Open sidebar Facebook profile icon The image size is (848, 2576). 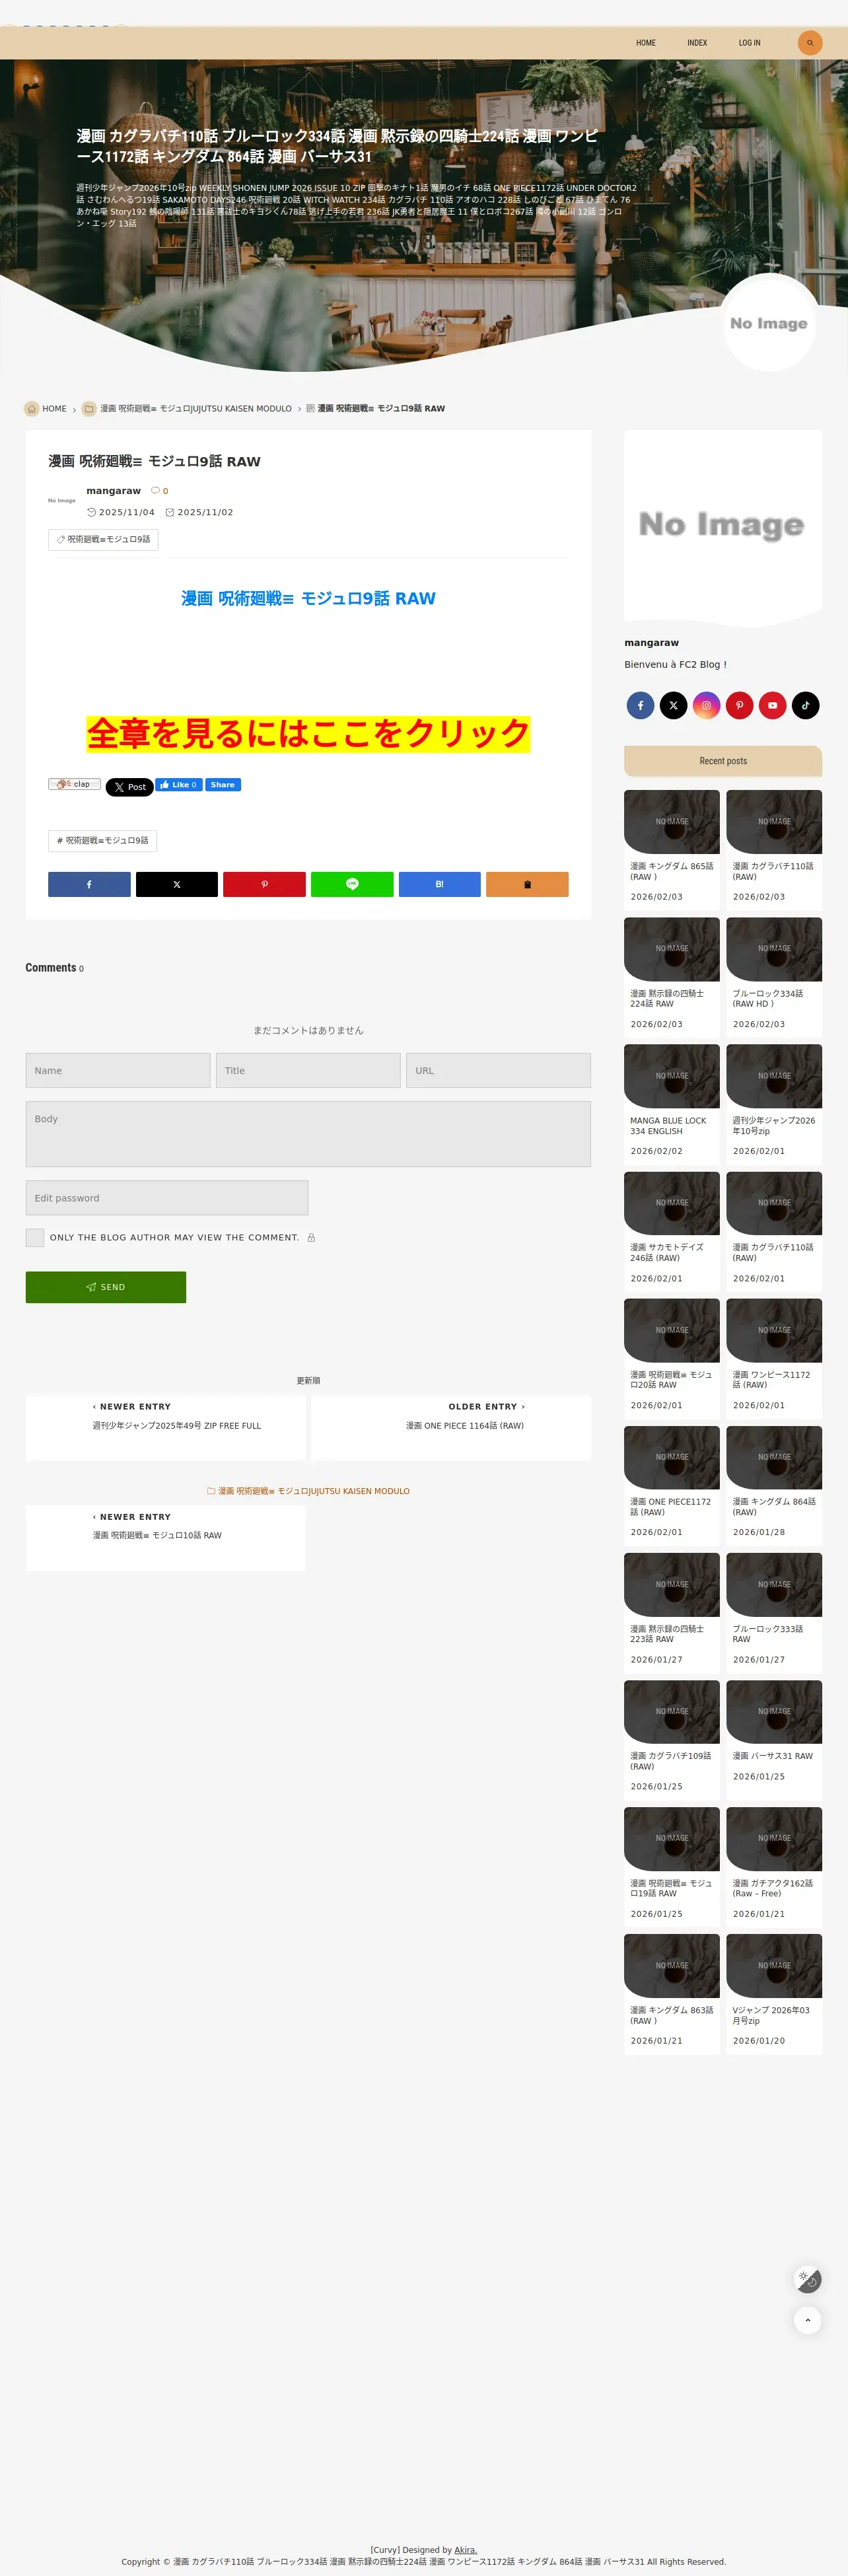641,705
